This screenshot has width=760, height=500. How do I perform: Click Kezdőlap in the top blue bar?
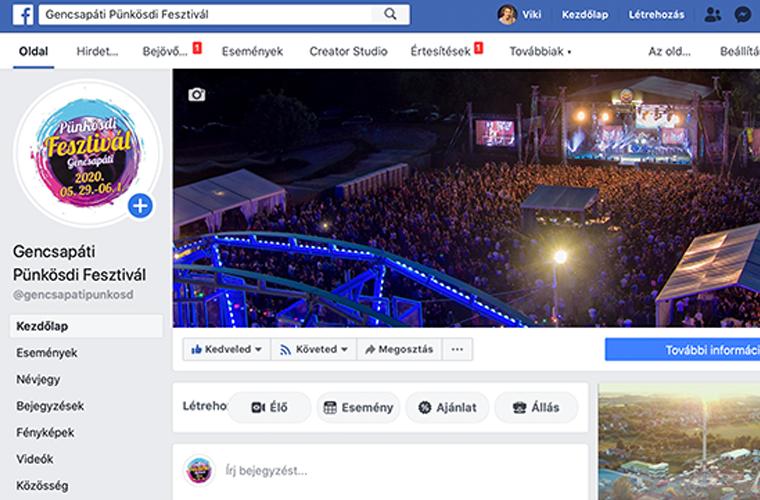pyautogui.click(x=585, y=15)
